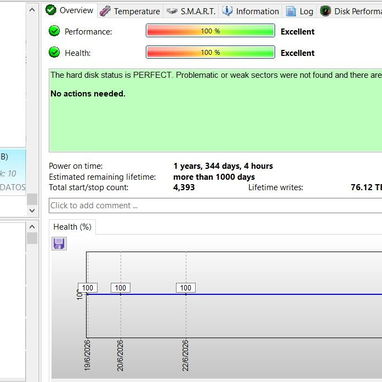Switch to the Temperature tab

click(x=130, y=11)
